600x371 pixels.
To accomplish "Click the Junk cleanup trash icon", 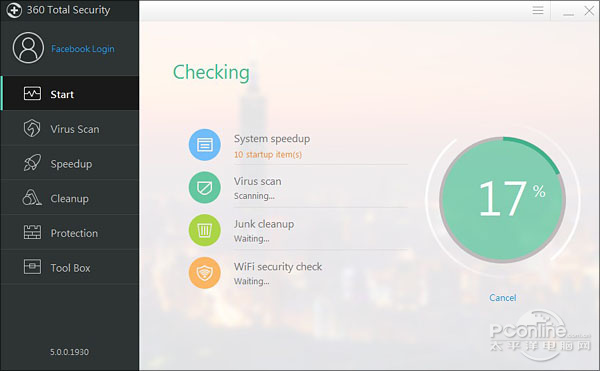I will click(205, 230).
